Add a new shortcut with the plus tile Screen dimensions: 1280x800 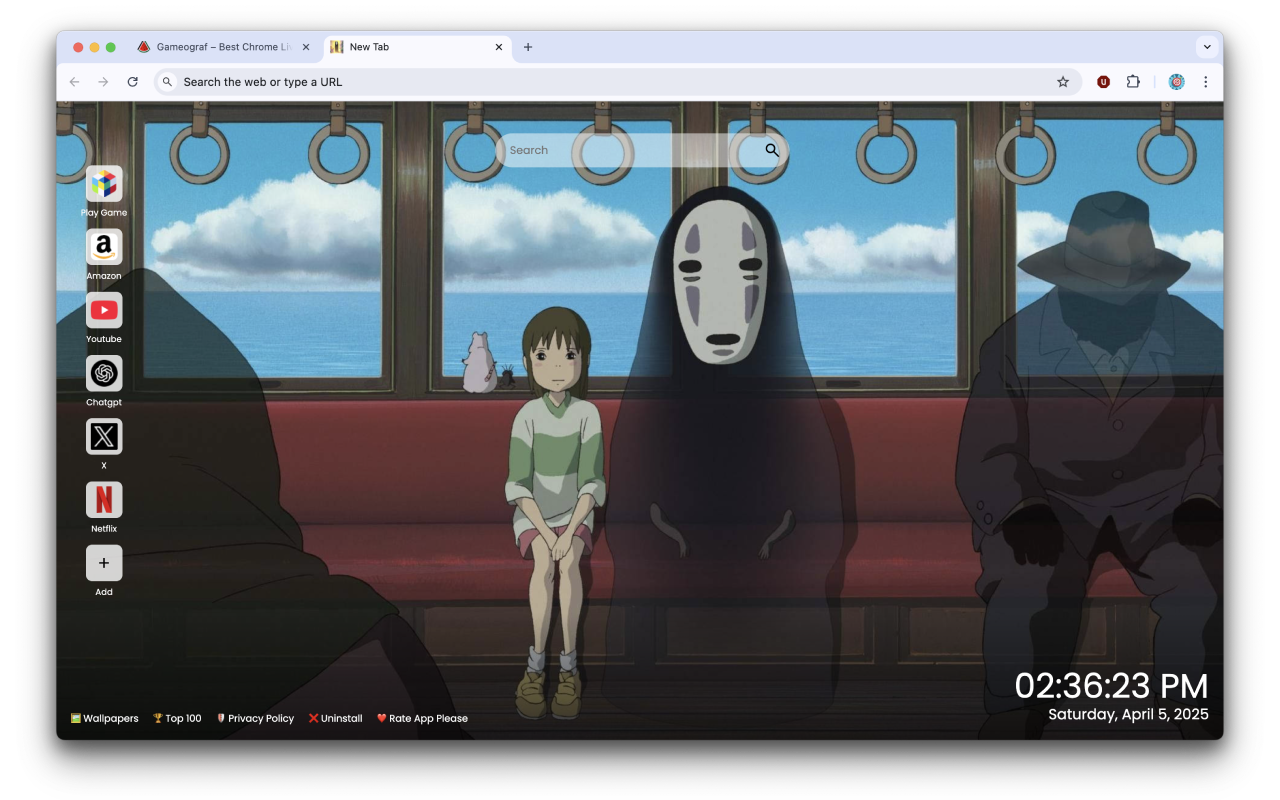click(104, 563)
